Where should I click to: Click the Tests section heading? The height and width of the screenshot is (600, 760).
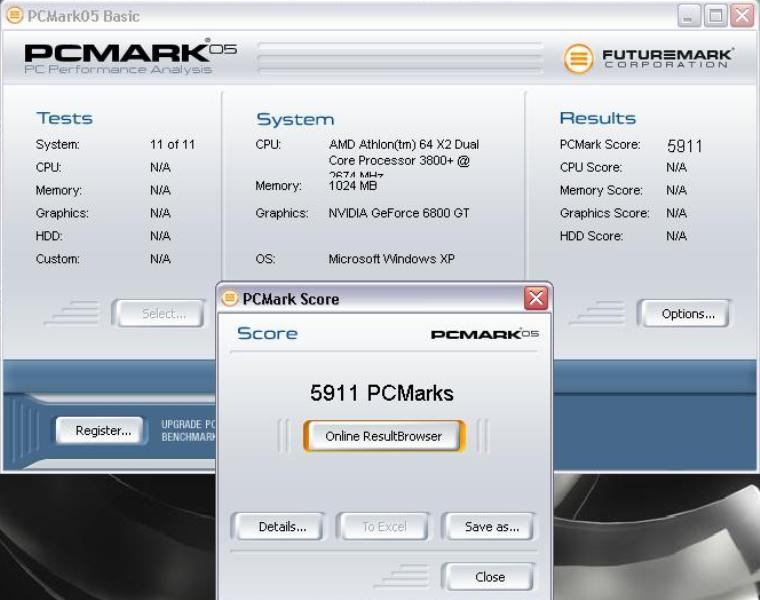click(64, 118)
